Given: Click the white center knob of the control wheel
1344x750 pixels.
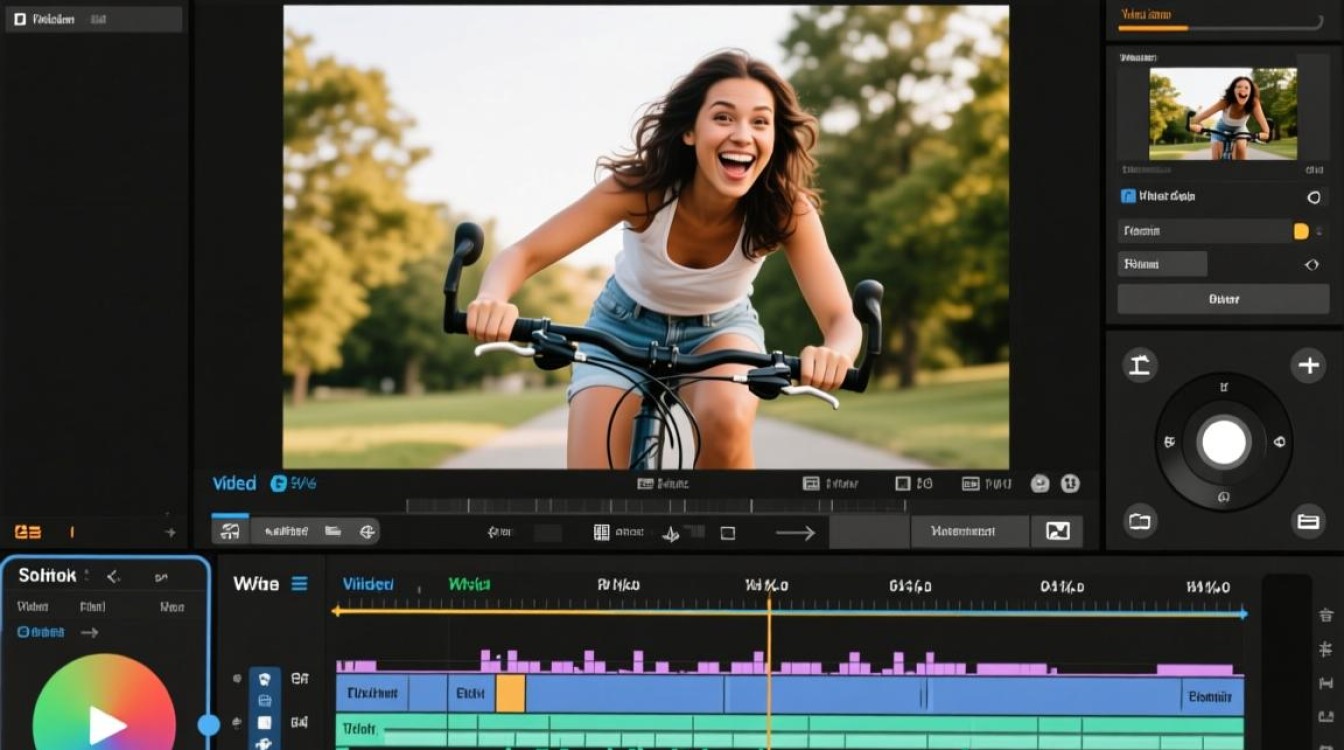Looking at the screenshot, I should (x=1224, y=442).
